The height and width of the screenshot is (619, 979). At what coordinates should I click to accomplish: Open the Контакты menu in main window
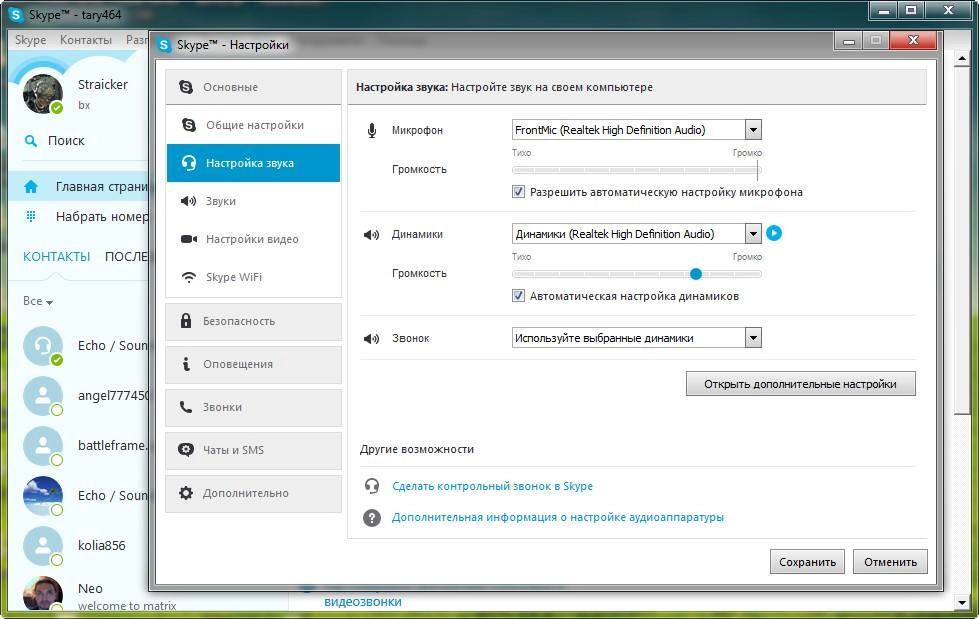[x=86, y=40]
